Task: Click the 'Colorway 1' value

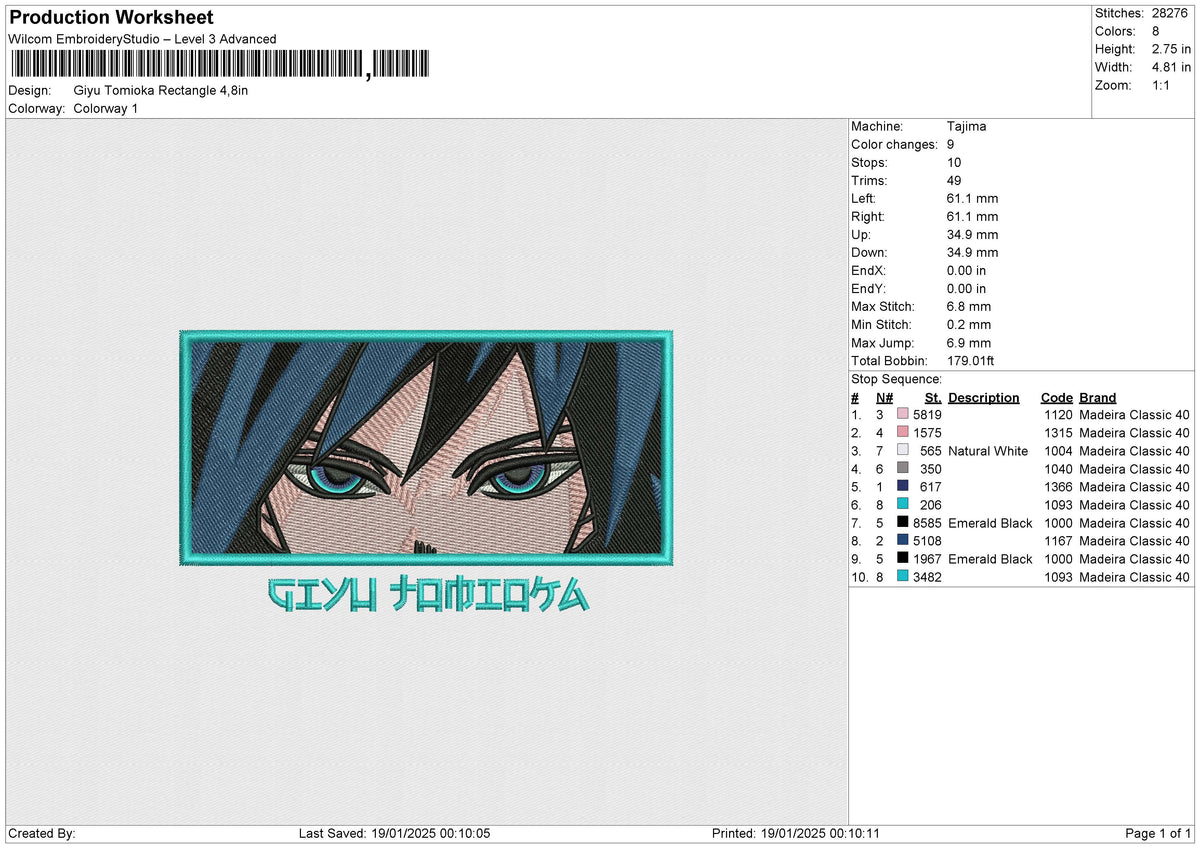Action: click(x=106, y=108)
